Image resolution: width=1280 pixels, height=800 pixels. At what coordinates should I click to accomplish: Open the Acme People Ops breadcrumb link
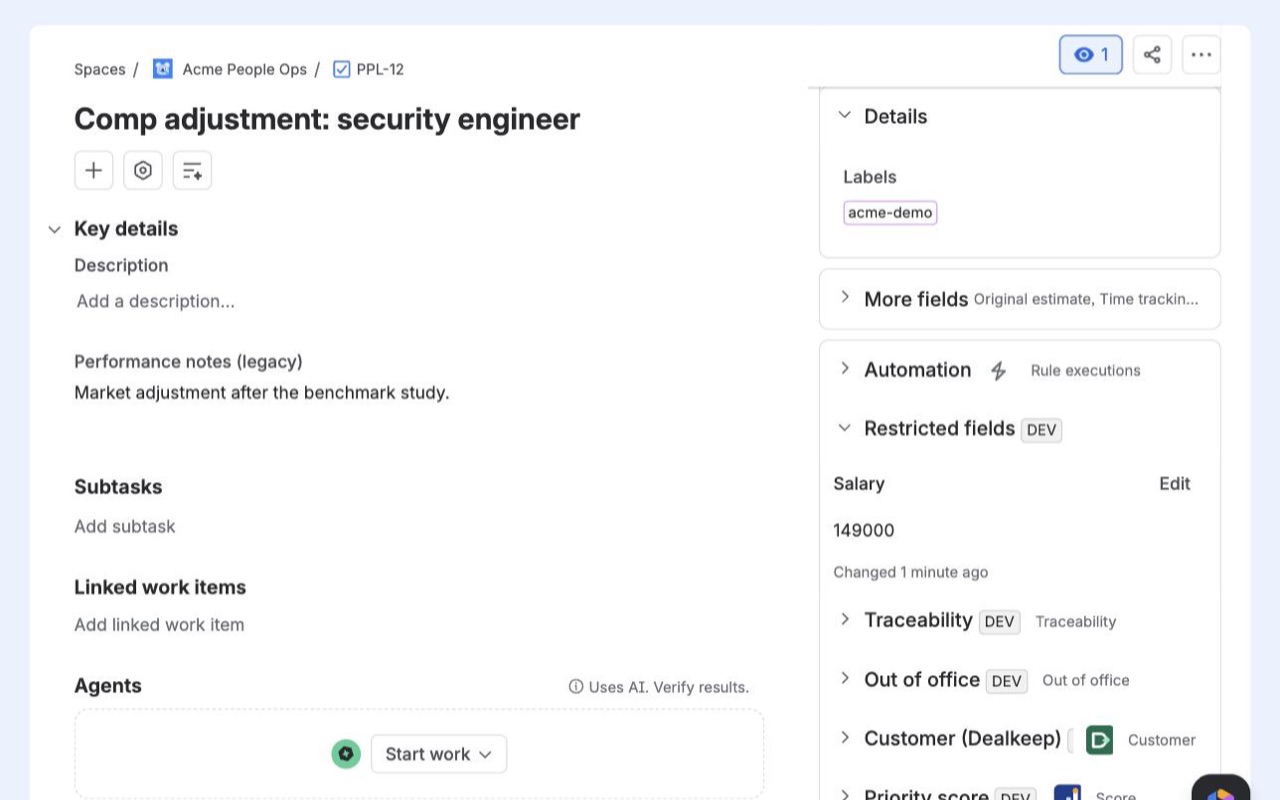click(245, 69)
